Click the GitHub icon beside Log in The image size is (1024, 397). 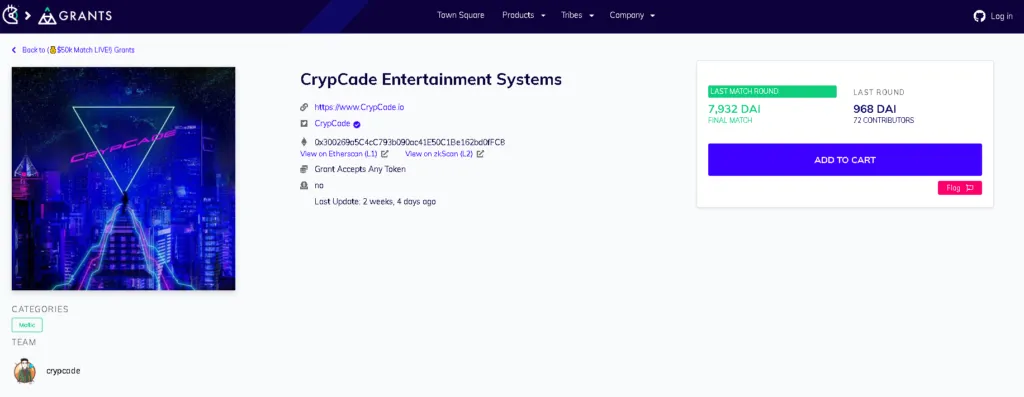pyautogui.click(x=979, y=16)
